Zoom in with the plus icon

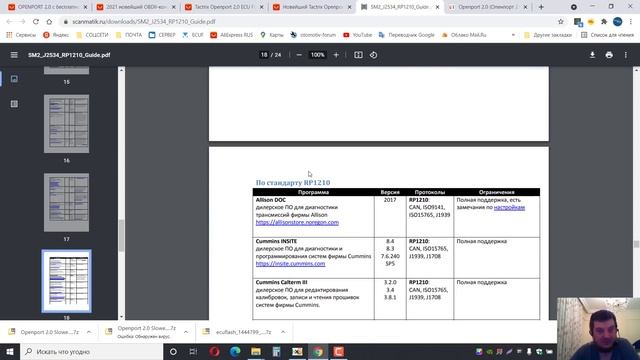click(x=336, y=55)
